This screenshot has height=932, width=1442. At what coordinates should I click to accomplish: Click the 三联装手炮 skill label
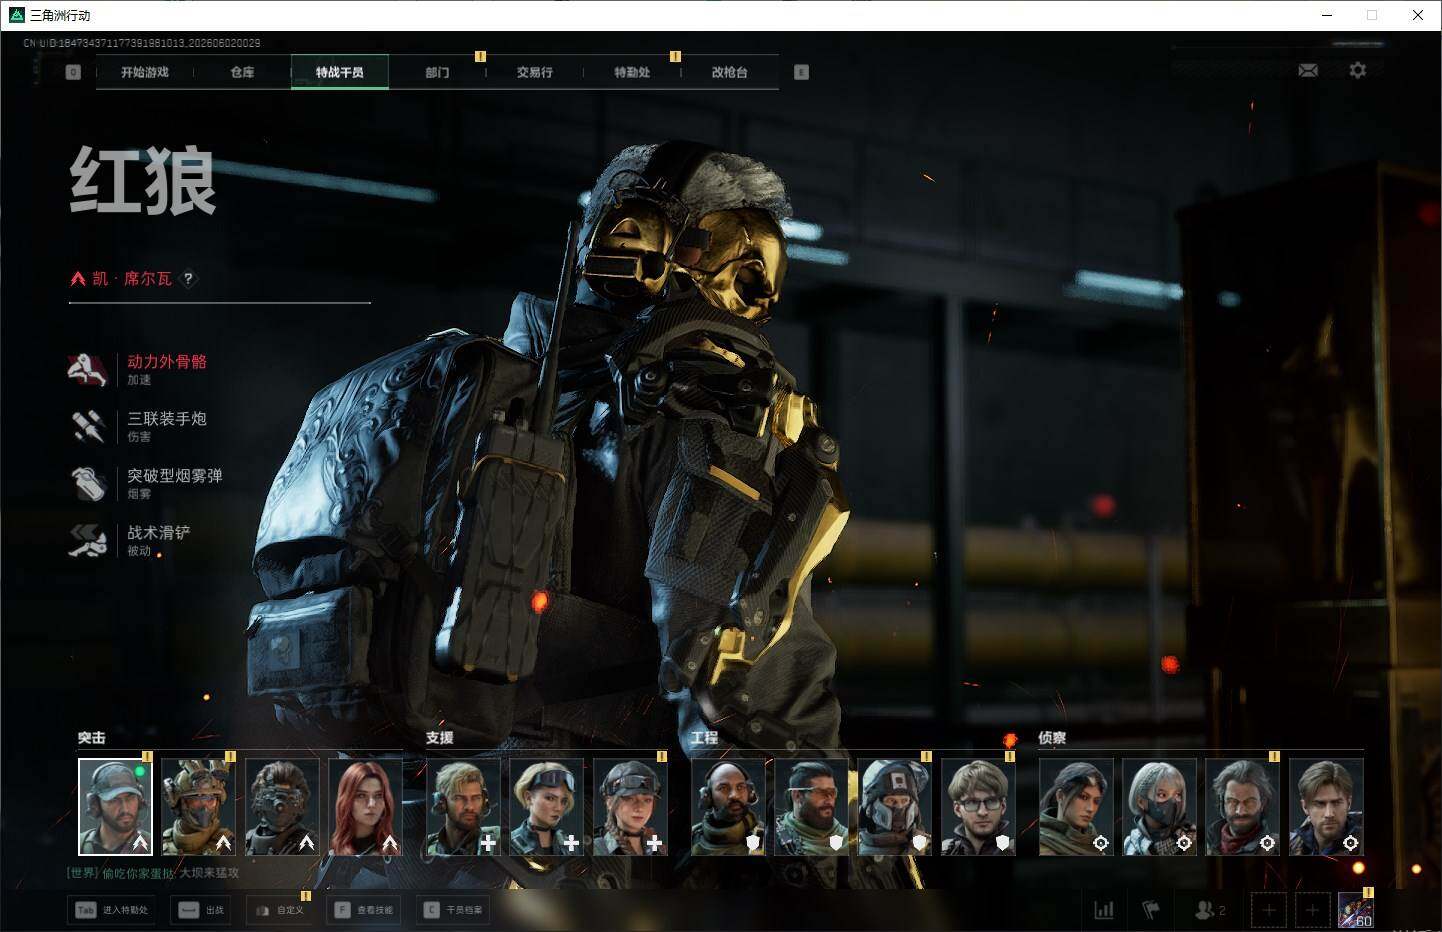[167, 419]
